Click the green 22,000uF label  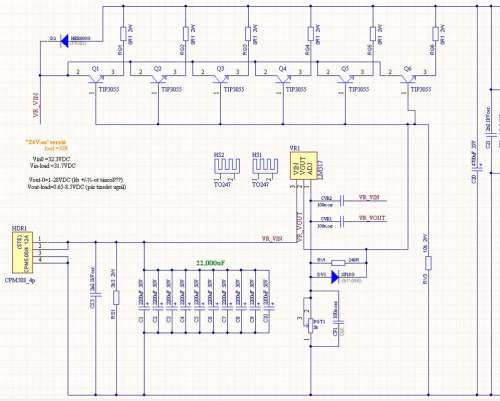(x=210, y=263)
